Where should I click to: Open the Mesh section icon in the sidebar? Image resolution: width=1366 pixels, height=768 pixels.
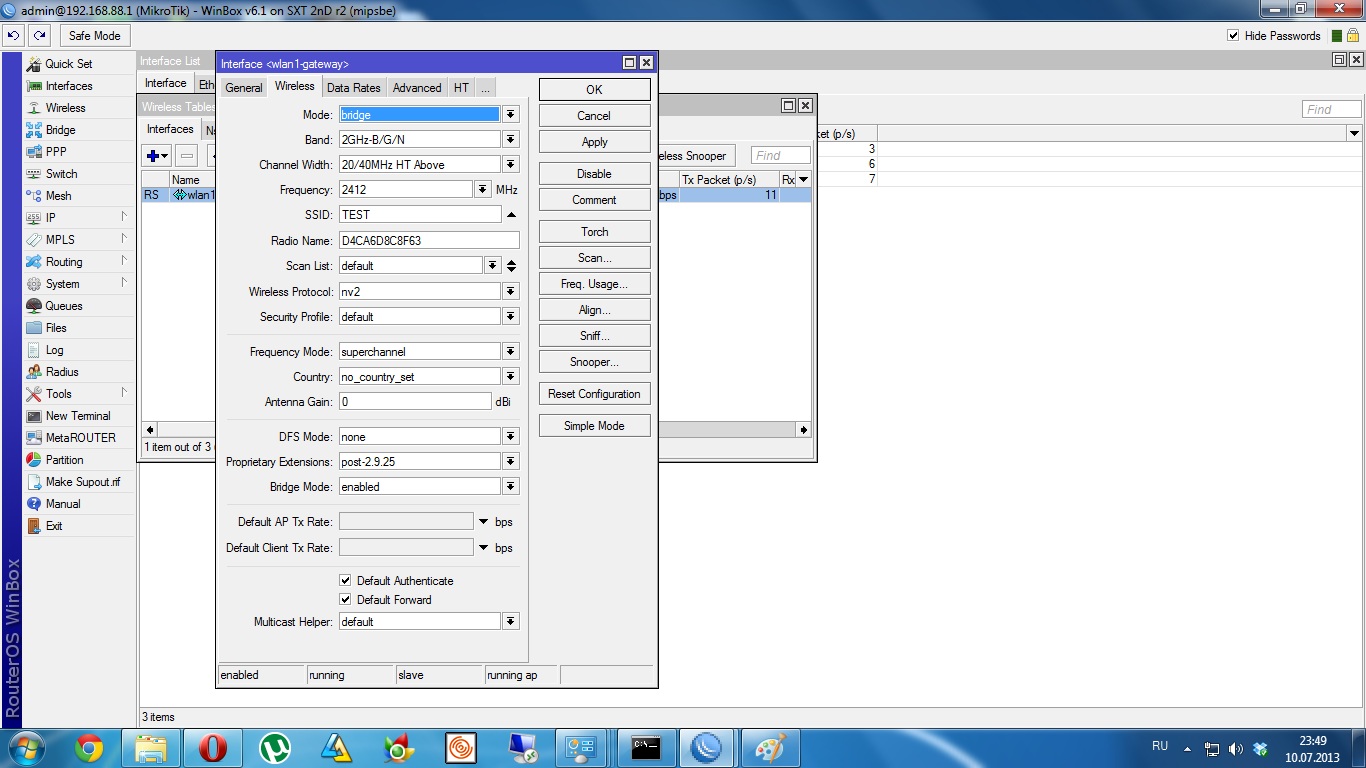pos(35,196)
